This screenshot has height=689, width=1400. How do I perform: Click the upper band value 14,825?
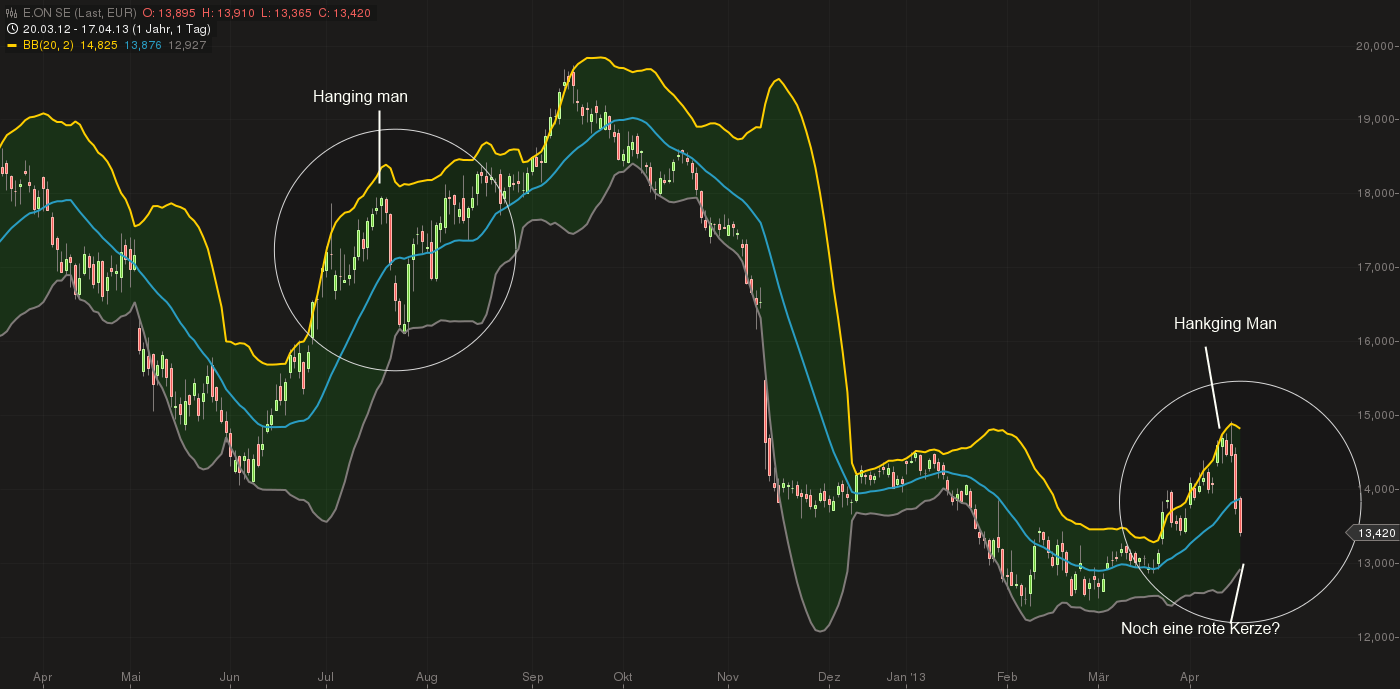(99, 45)
